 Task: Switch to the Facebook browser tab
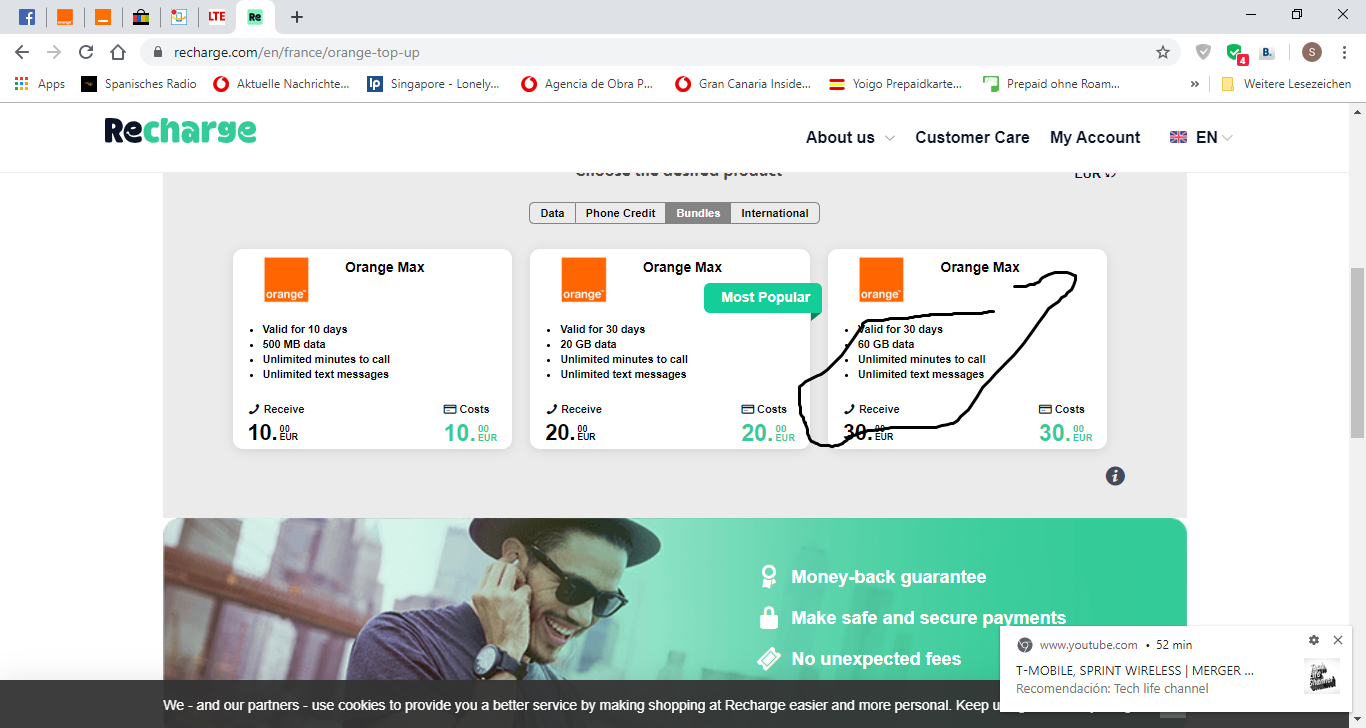(27, 16)
